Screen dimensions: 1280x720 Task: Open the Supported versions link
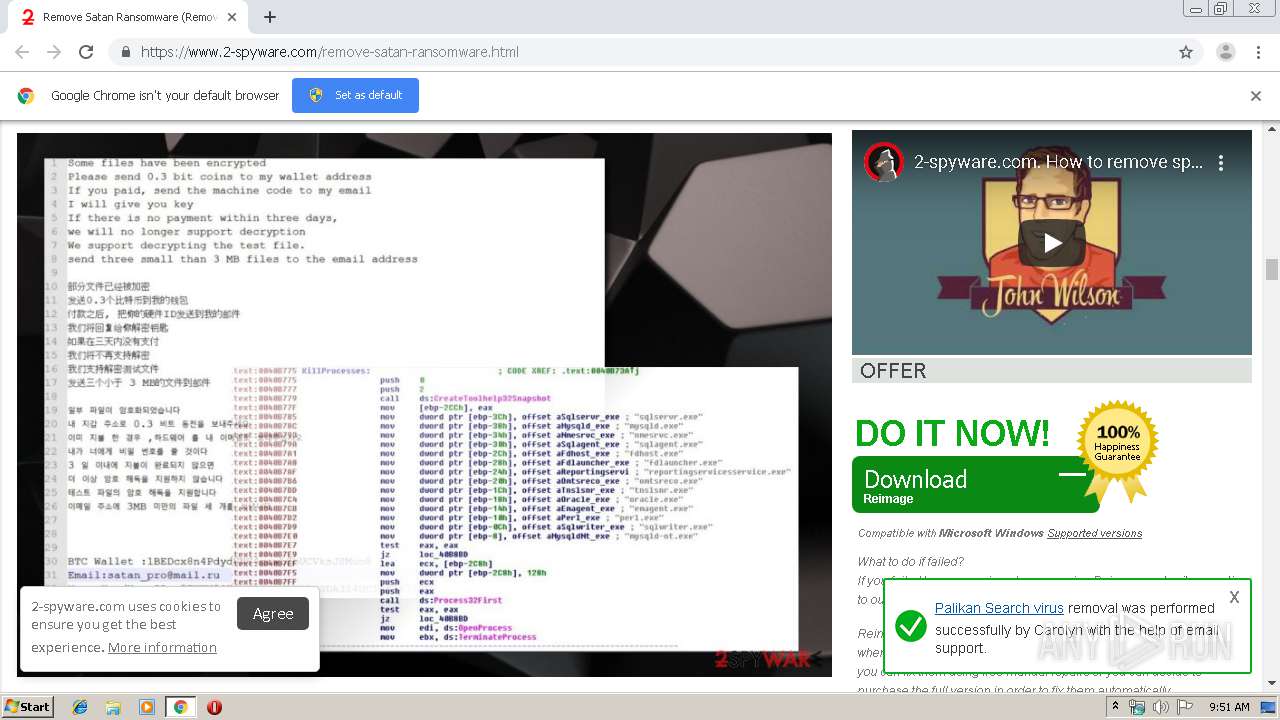click(x=1094, y=533)
